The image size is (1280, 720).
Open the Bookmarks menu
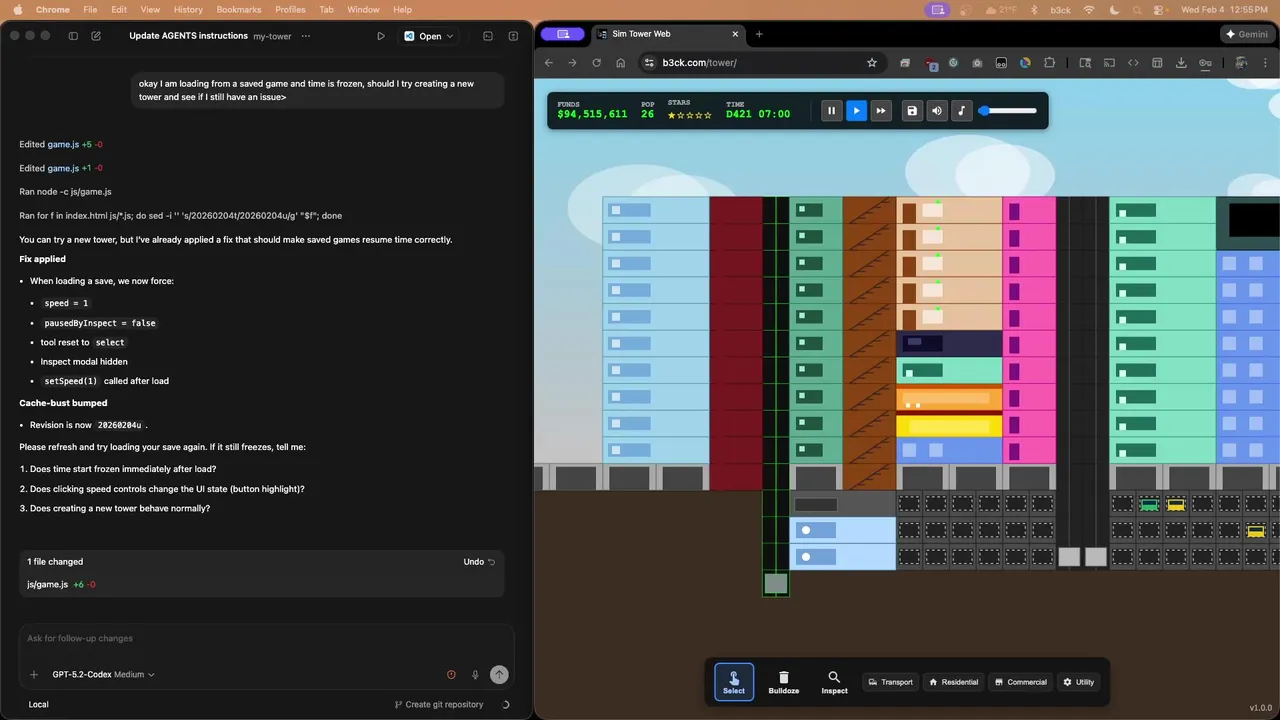238,9
